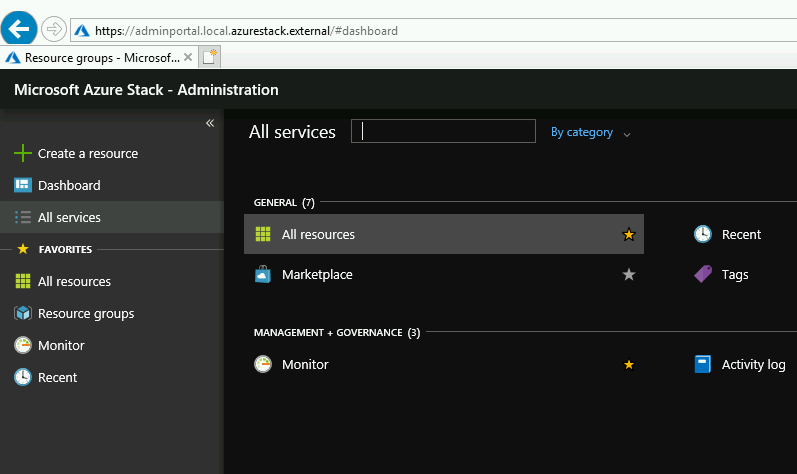This screenshot has height=474, width=797.
Task: Click the browser forward arrow button
Action: [x=53, y=29]
